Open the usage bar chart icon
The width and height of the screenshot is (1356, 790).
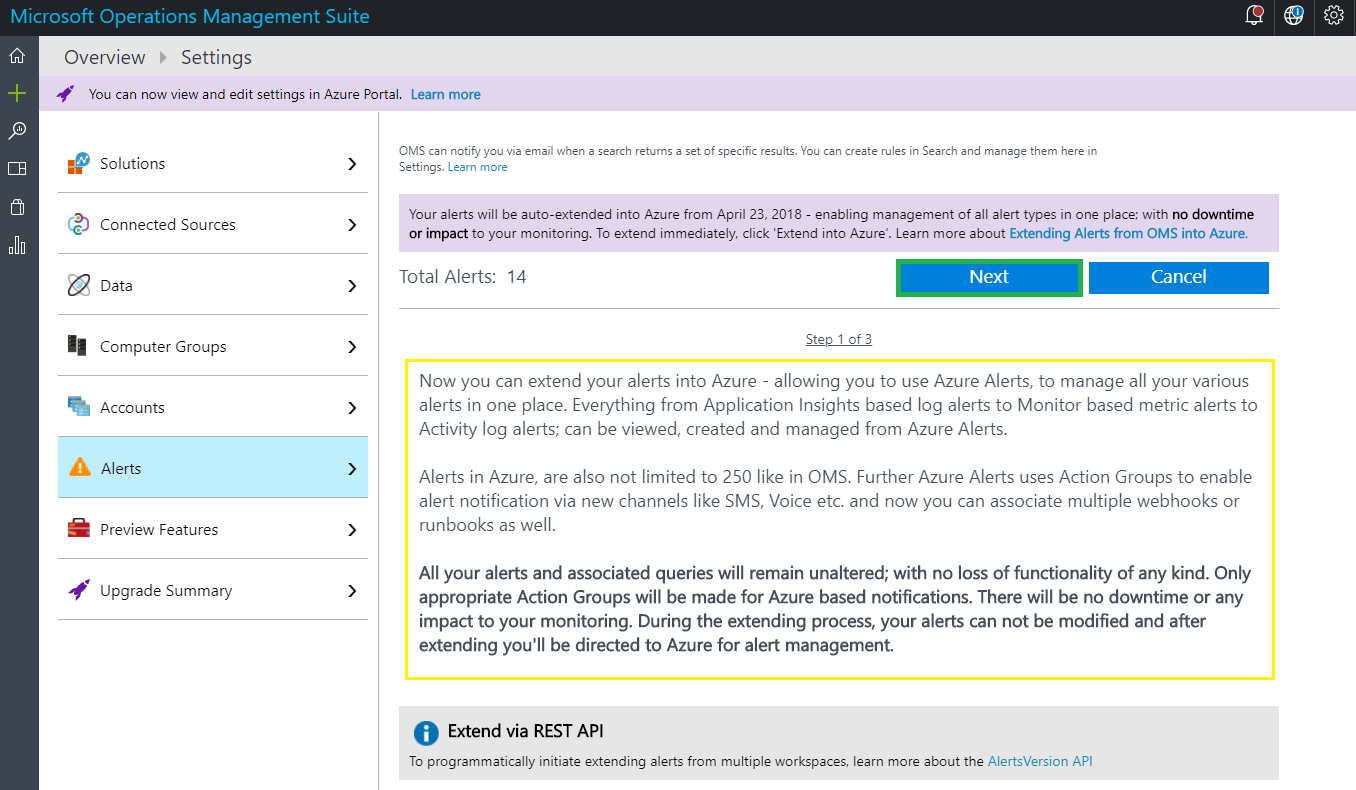pyautogui.click(x=17, y=245)
